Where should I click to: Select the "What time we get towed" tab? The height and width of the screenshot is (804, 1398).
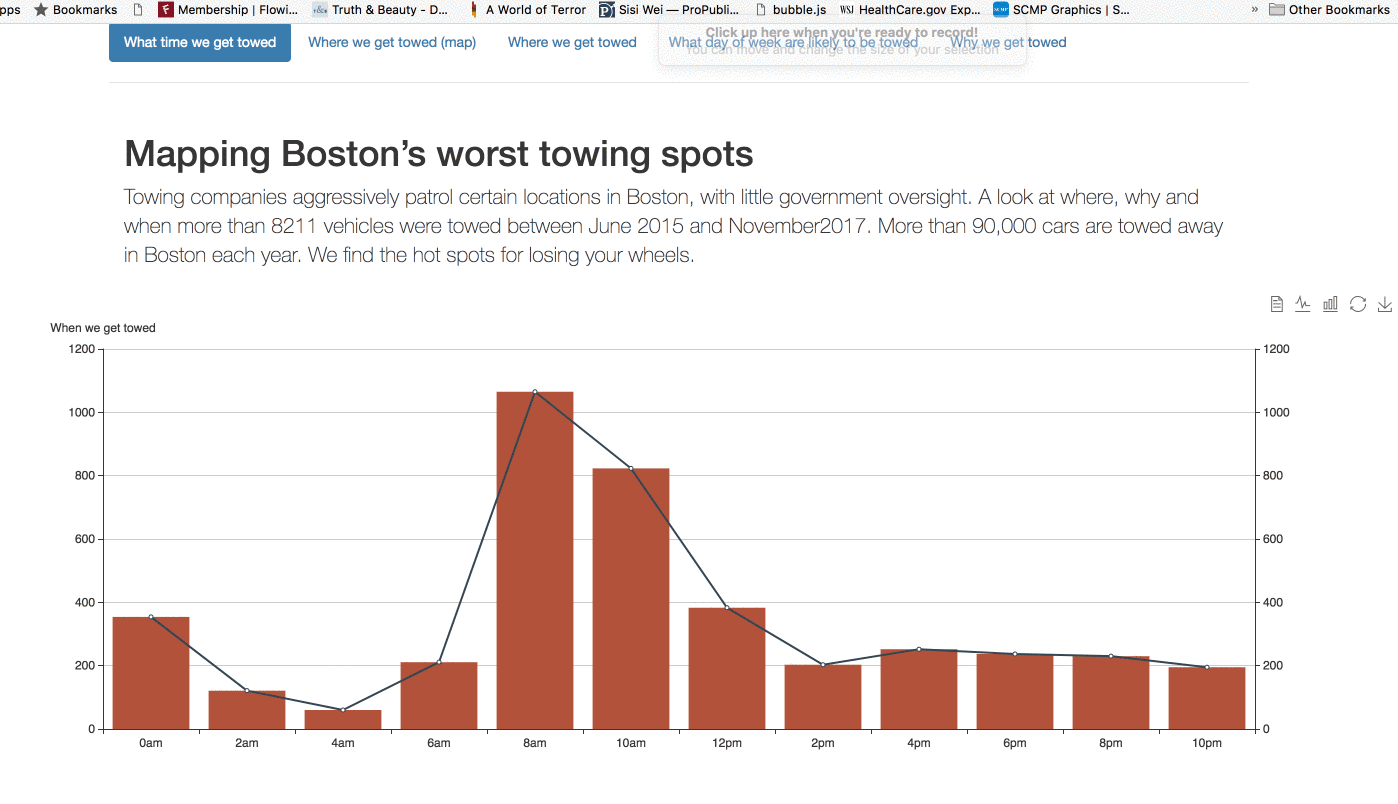[x=200, y=42]
